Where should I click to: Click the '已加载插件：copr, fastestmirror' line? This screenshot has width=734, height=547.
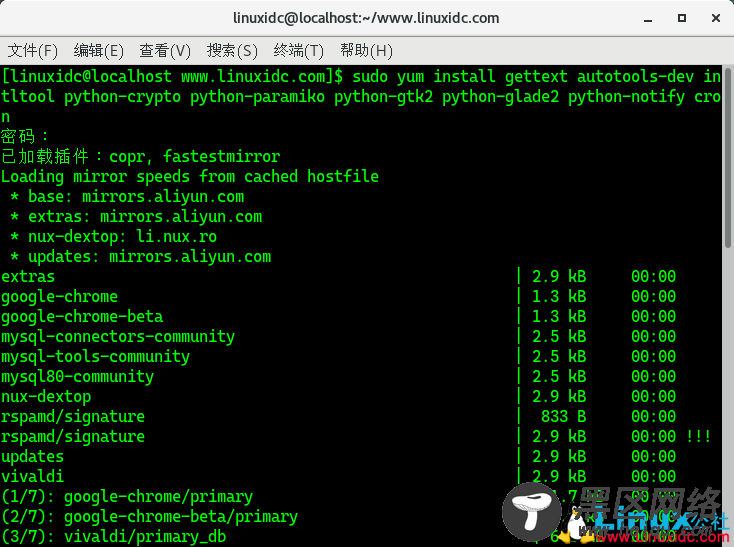140,156
